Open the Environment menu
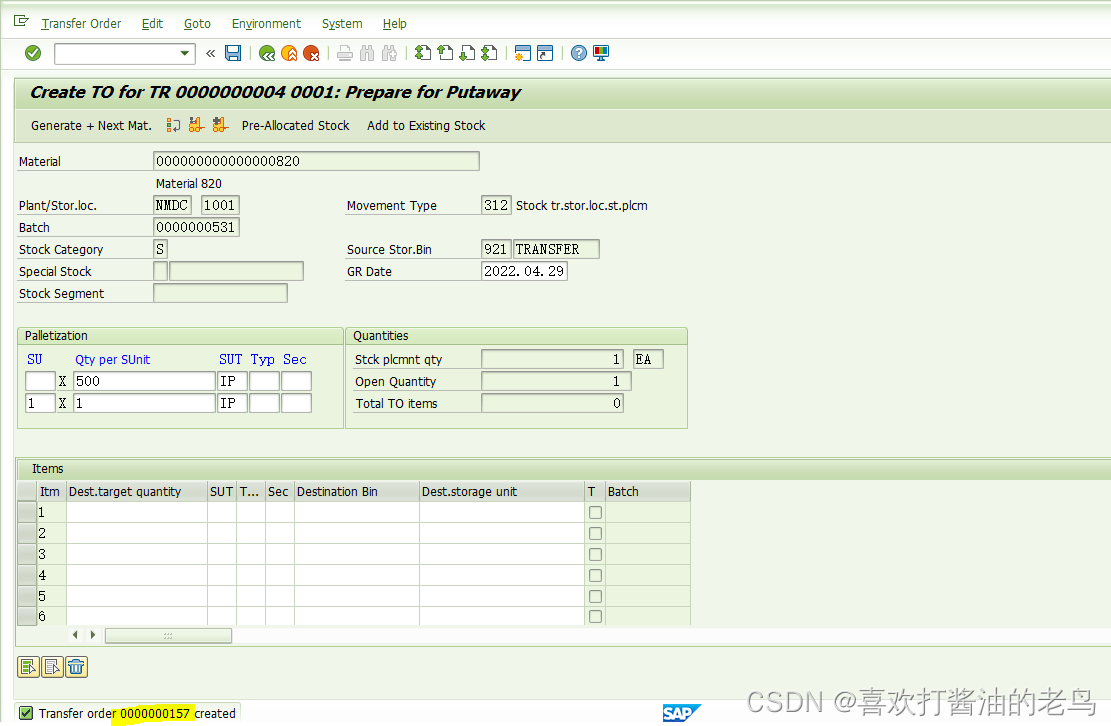 click(266, 23)
